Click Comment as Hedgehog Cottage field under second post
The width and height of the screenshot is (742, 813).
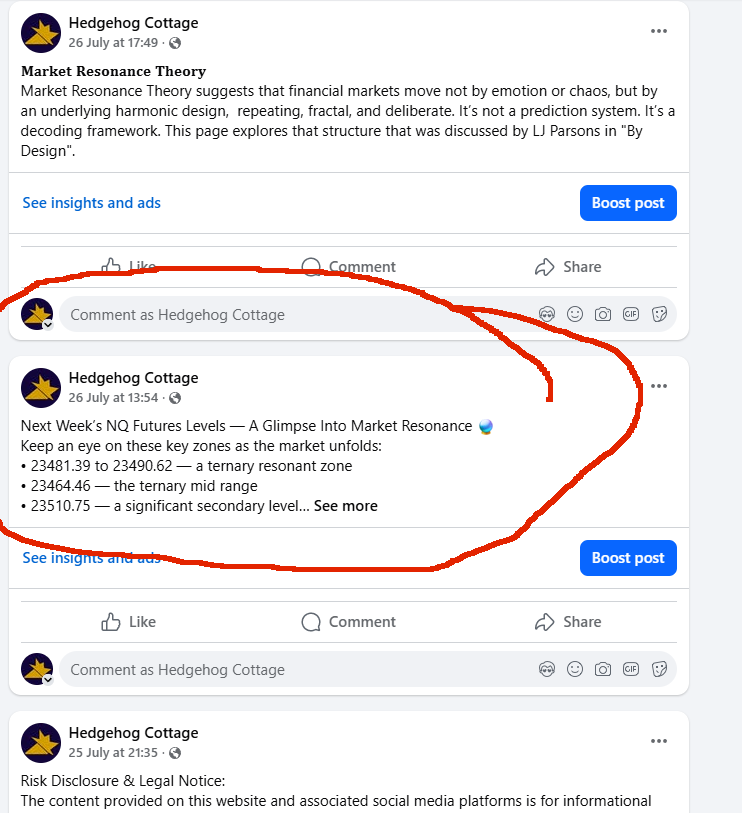point(298,669)
